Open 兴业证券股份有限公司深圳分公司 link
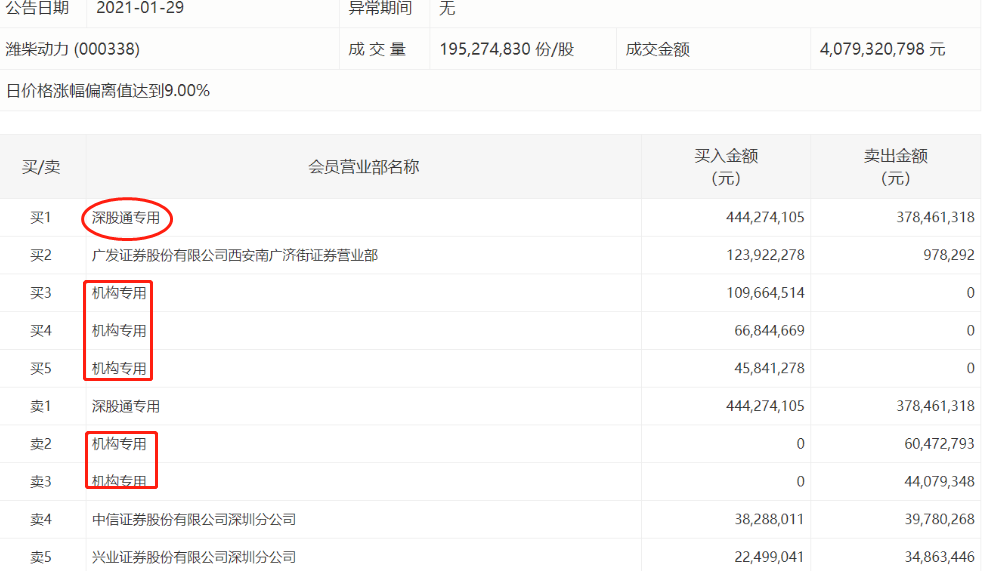Screen dimensions: 982x571 tap(194, 557)
